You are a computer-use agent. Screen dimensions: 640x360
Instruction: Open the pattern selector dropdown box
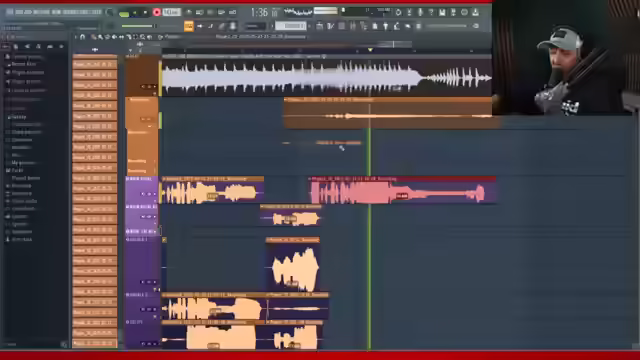(x=290, y=26)
